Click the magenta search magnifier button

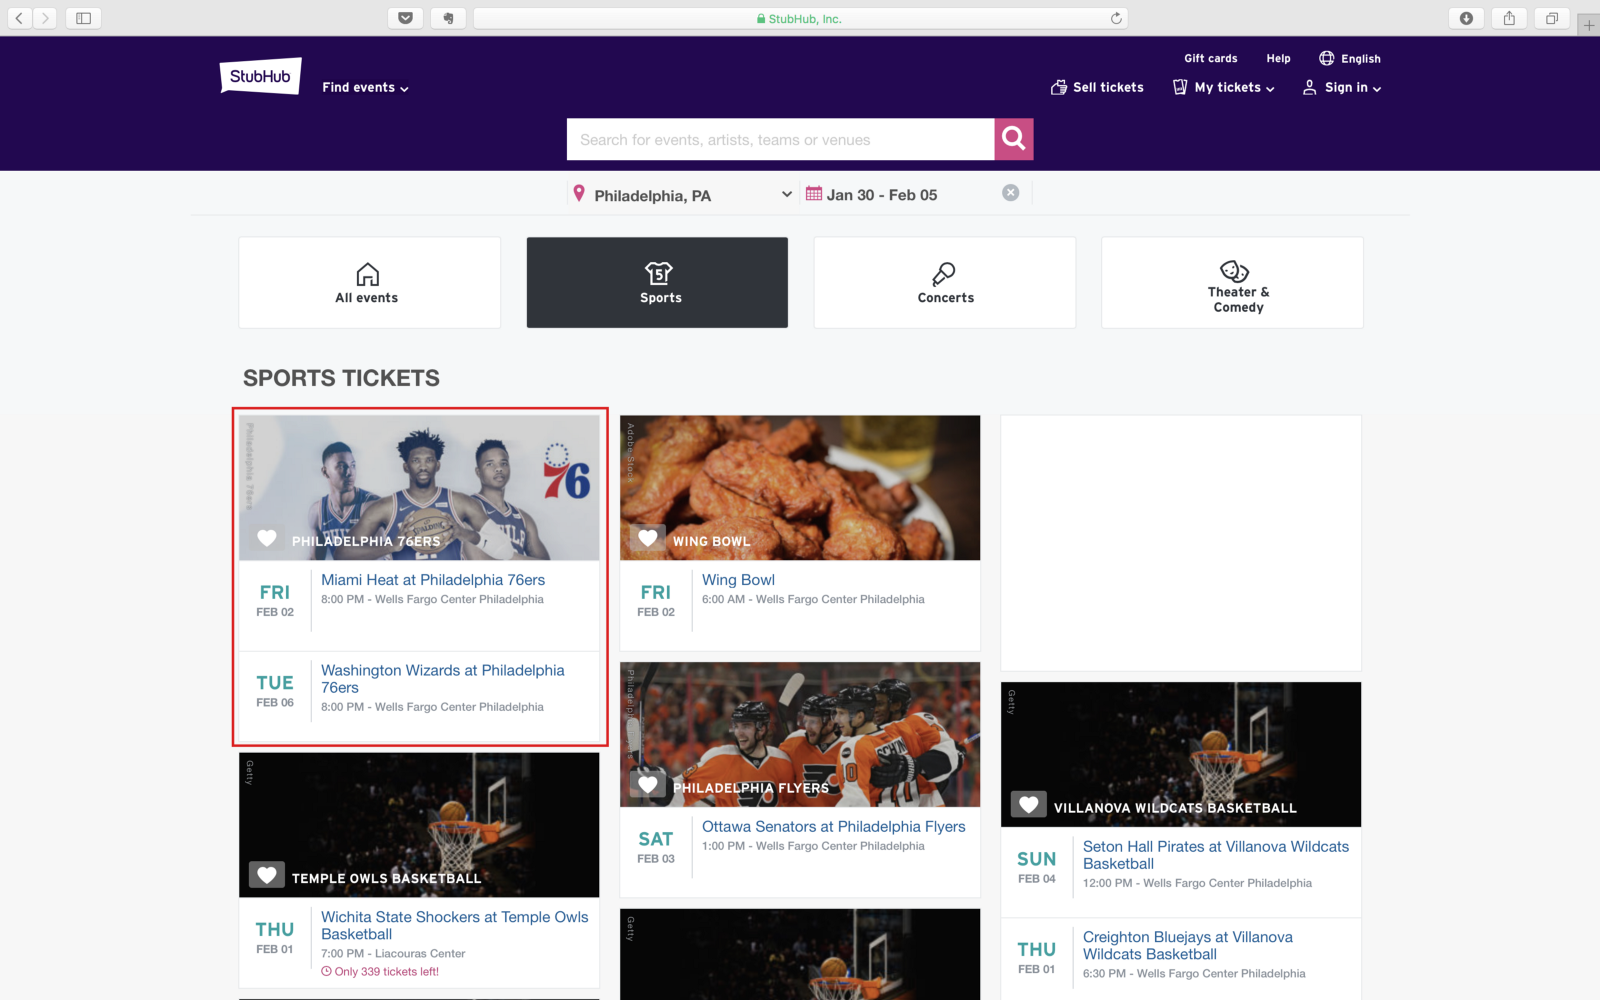click(x=1013, y=139)
